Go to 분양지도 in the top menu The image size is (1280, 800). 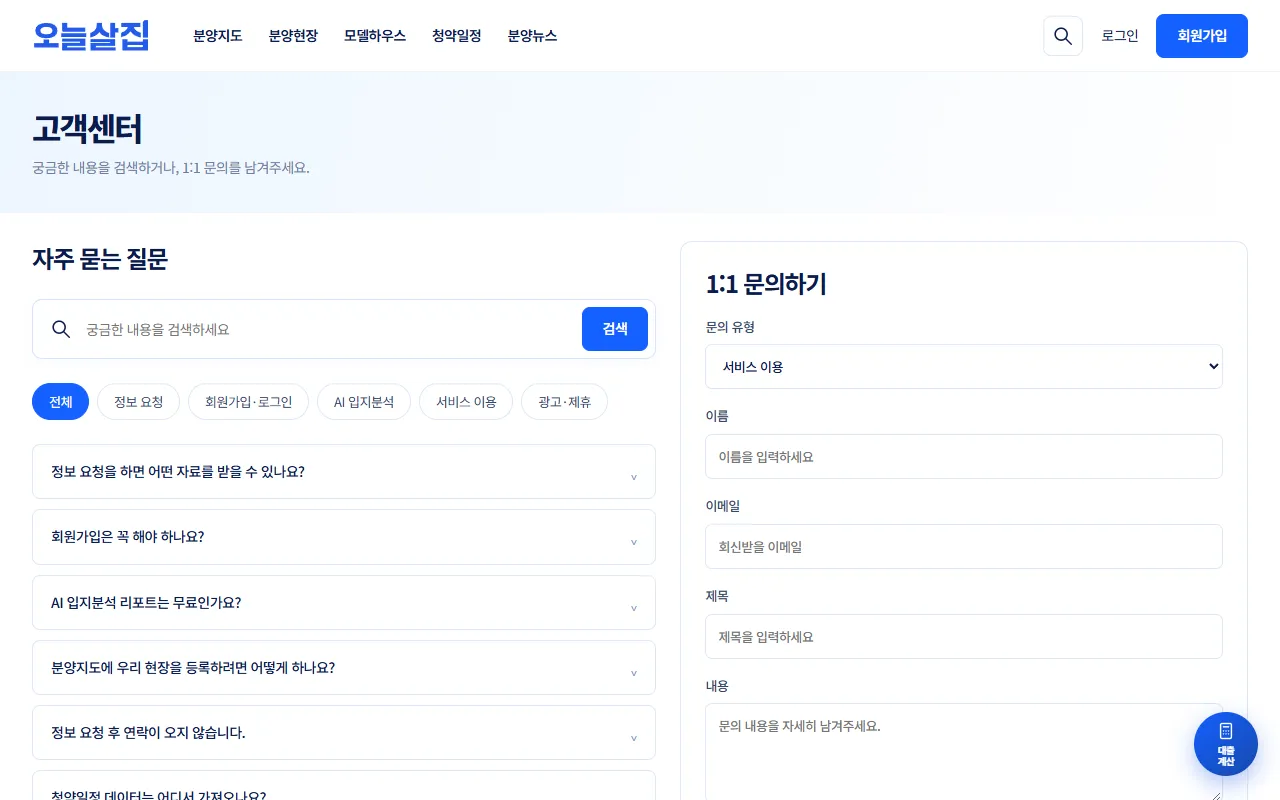click(x=218, y=36)
